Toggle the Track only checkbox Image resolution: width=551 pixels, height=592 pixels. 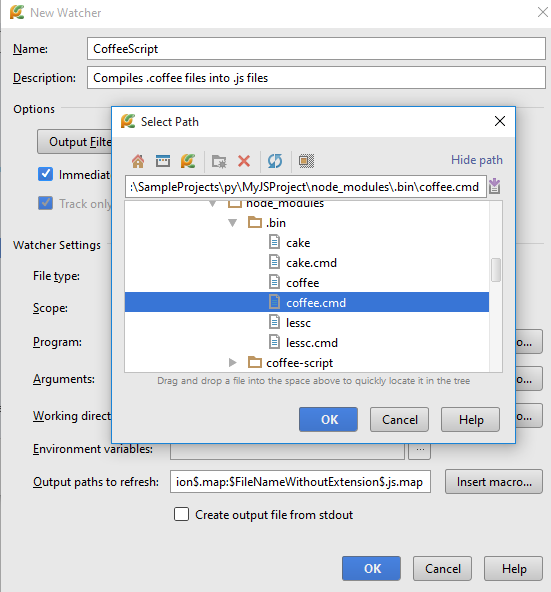tap(45, 203)
